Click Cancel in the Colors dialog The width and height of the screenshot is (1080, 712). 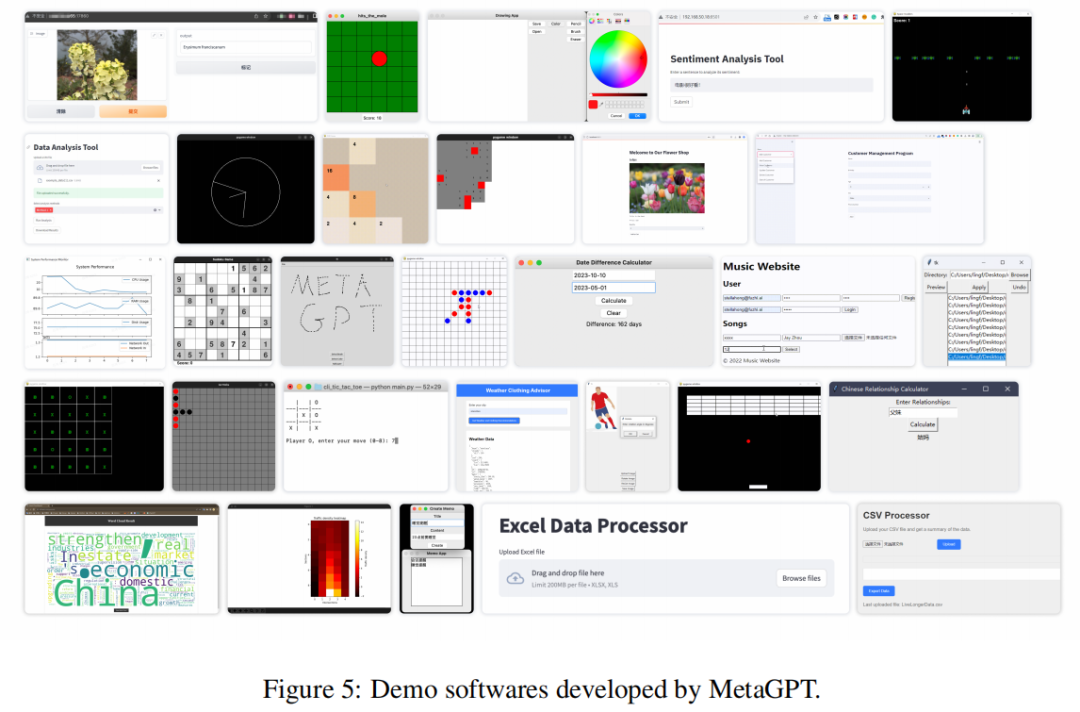pos(616,116)
